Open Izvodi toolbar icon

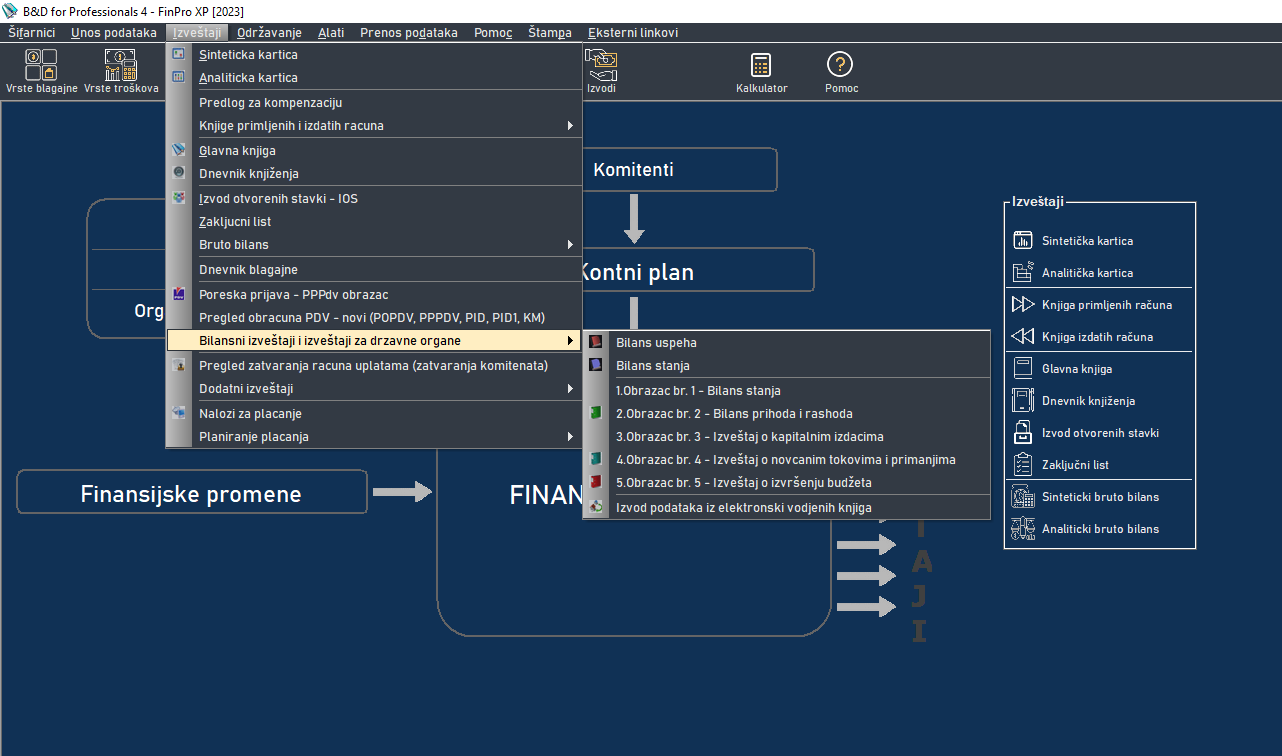pos(601,64)
